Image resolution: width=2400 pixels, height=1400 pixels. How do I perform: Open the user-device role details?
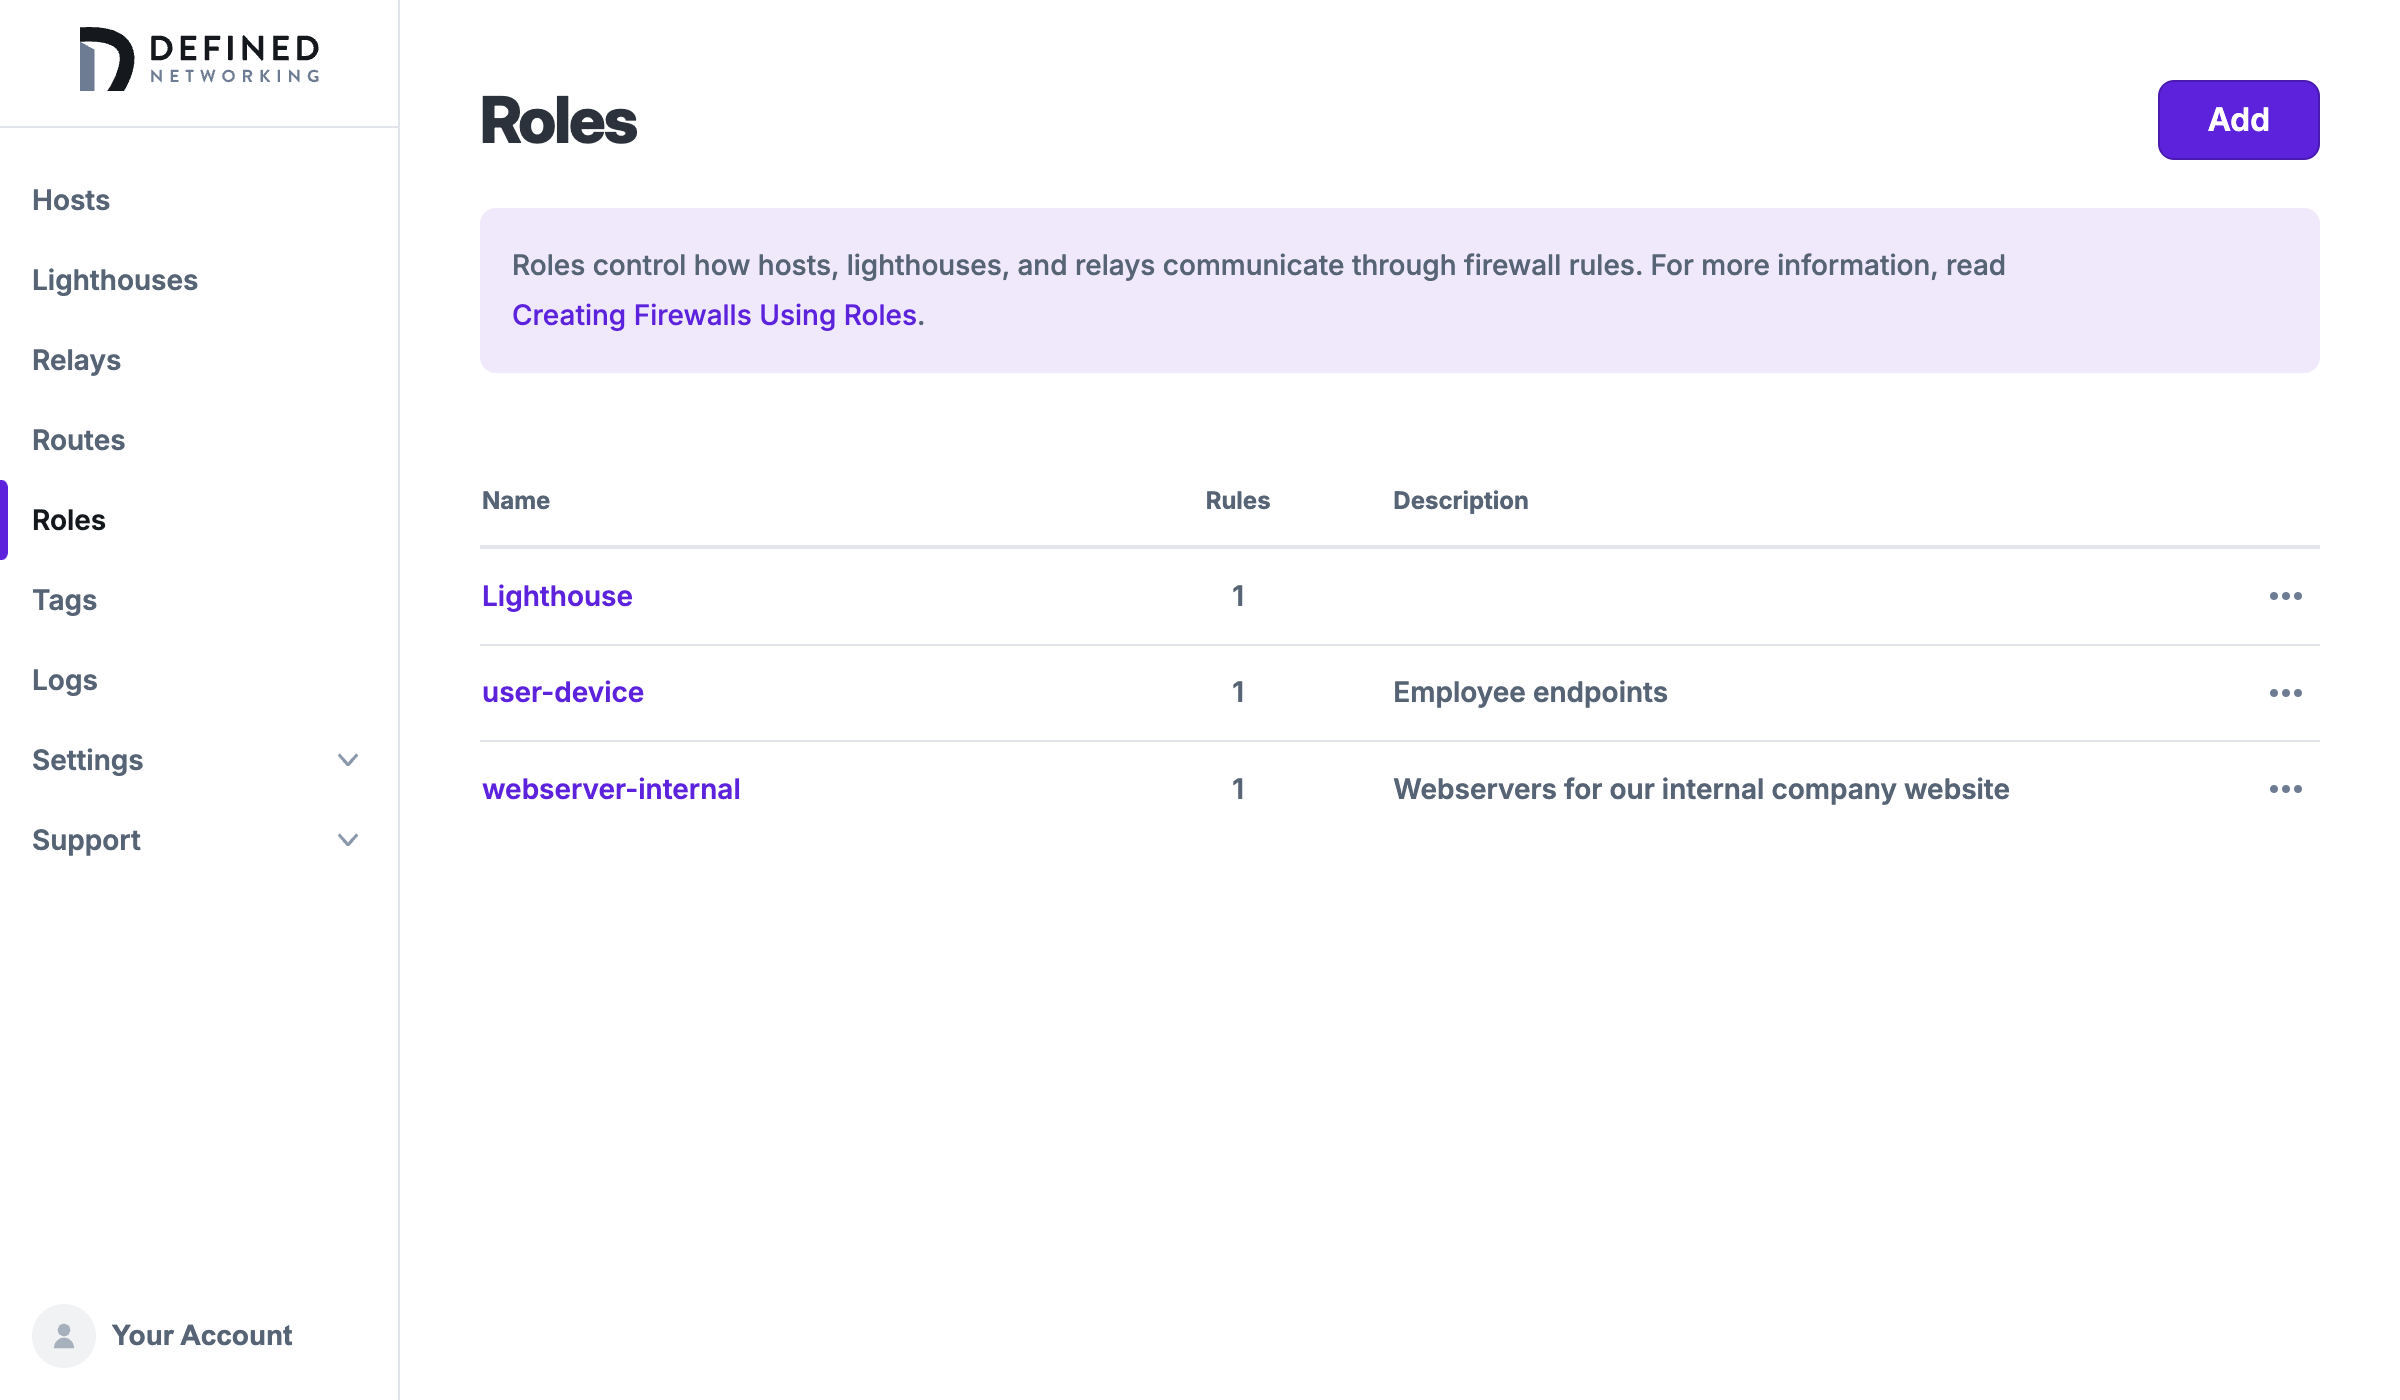click(562, 692)
